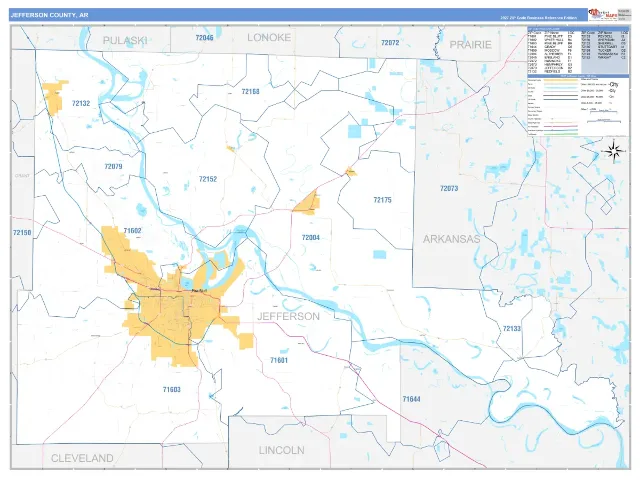Click the CLEVELAND county label
This screenshot has width=640, height=480.
[82, 458]
